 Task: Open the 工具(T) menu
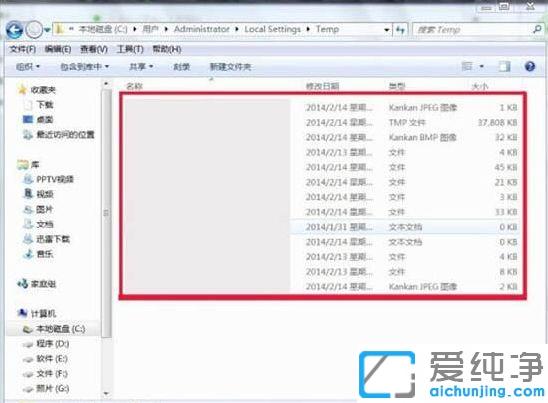click(x=130, y=49)
